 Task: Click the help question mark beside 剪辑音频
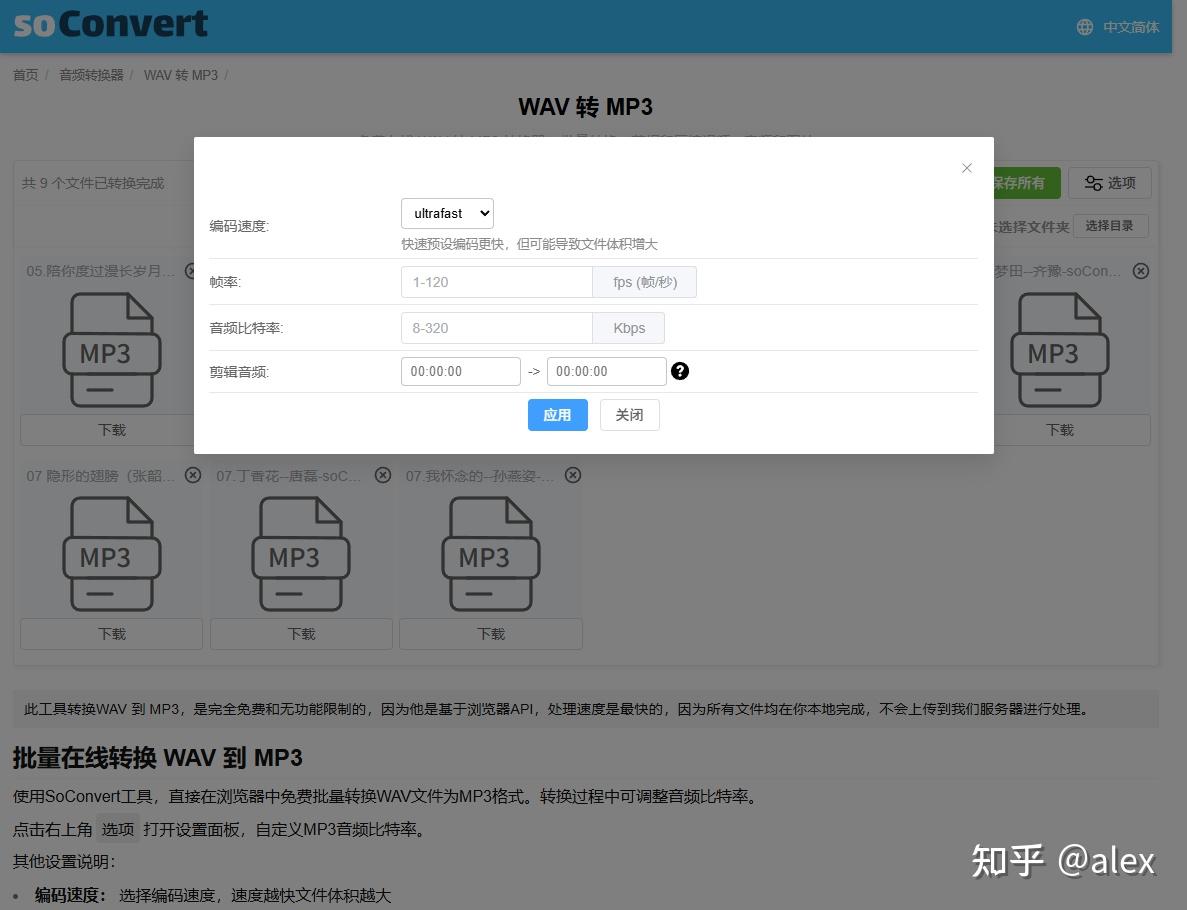click(680, 371)
